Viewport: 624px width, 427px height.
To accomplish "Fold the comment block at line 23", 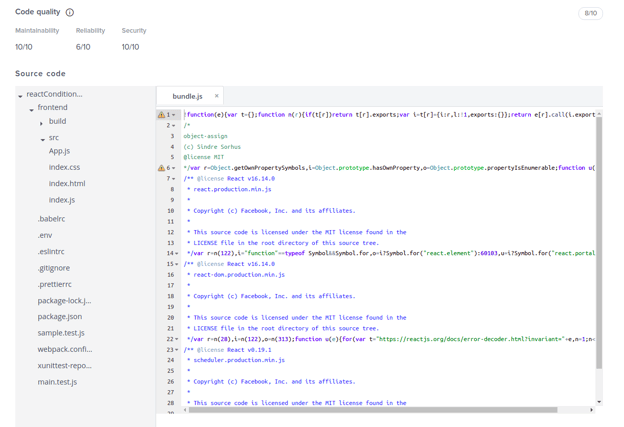I will [176, 350].
